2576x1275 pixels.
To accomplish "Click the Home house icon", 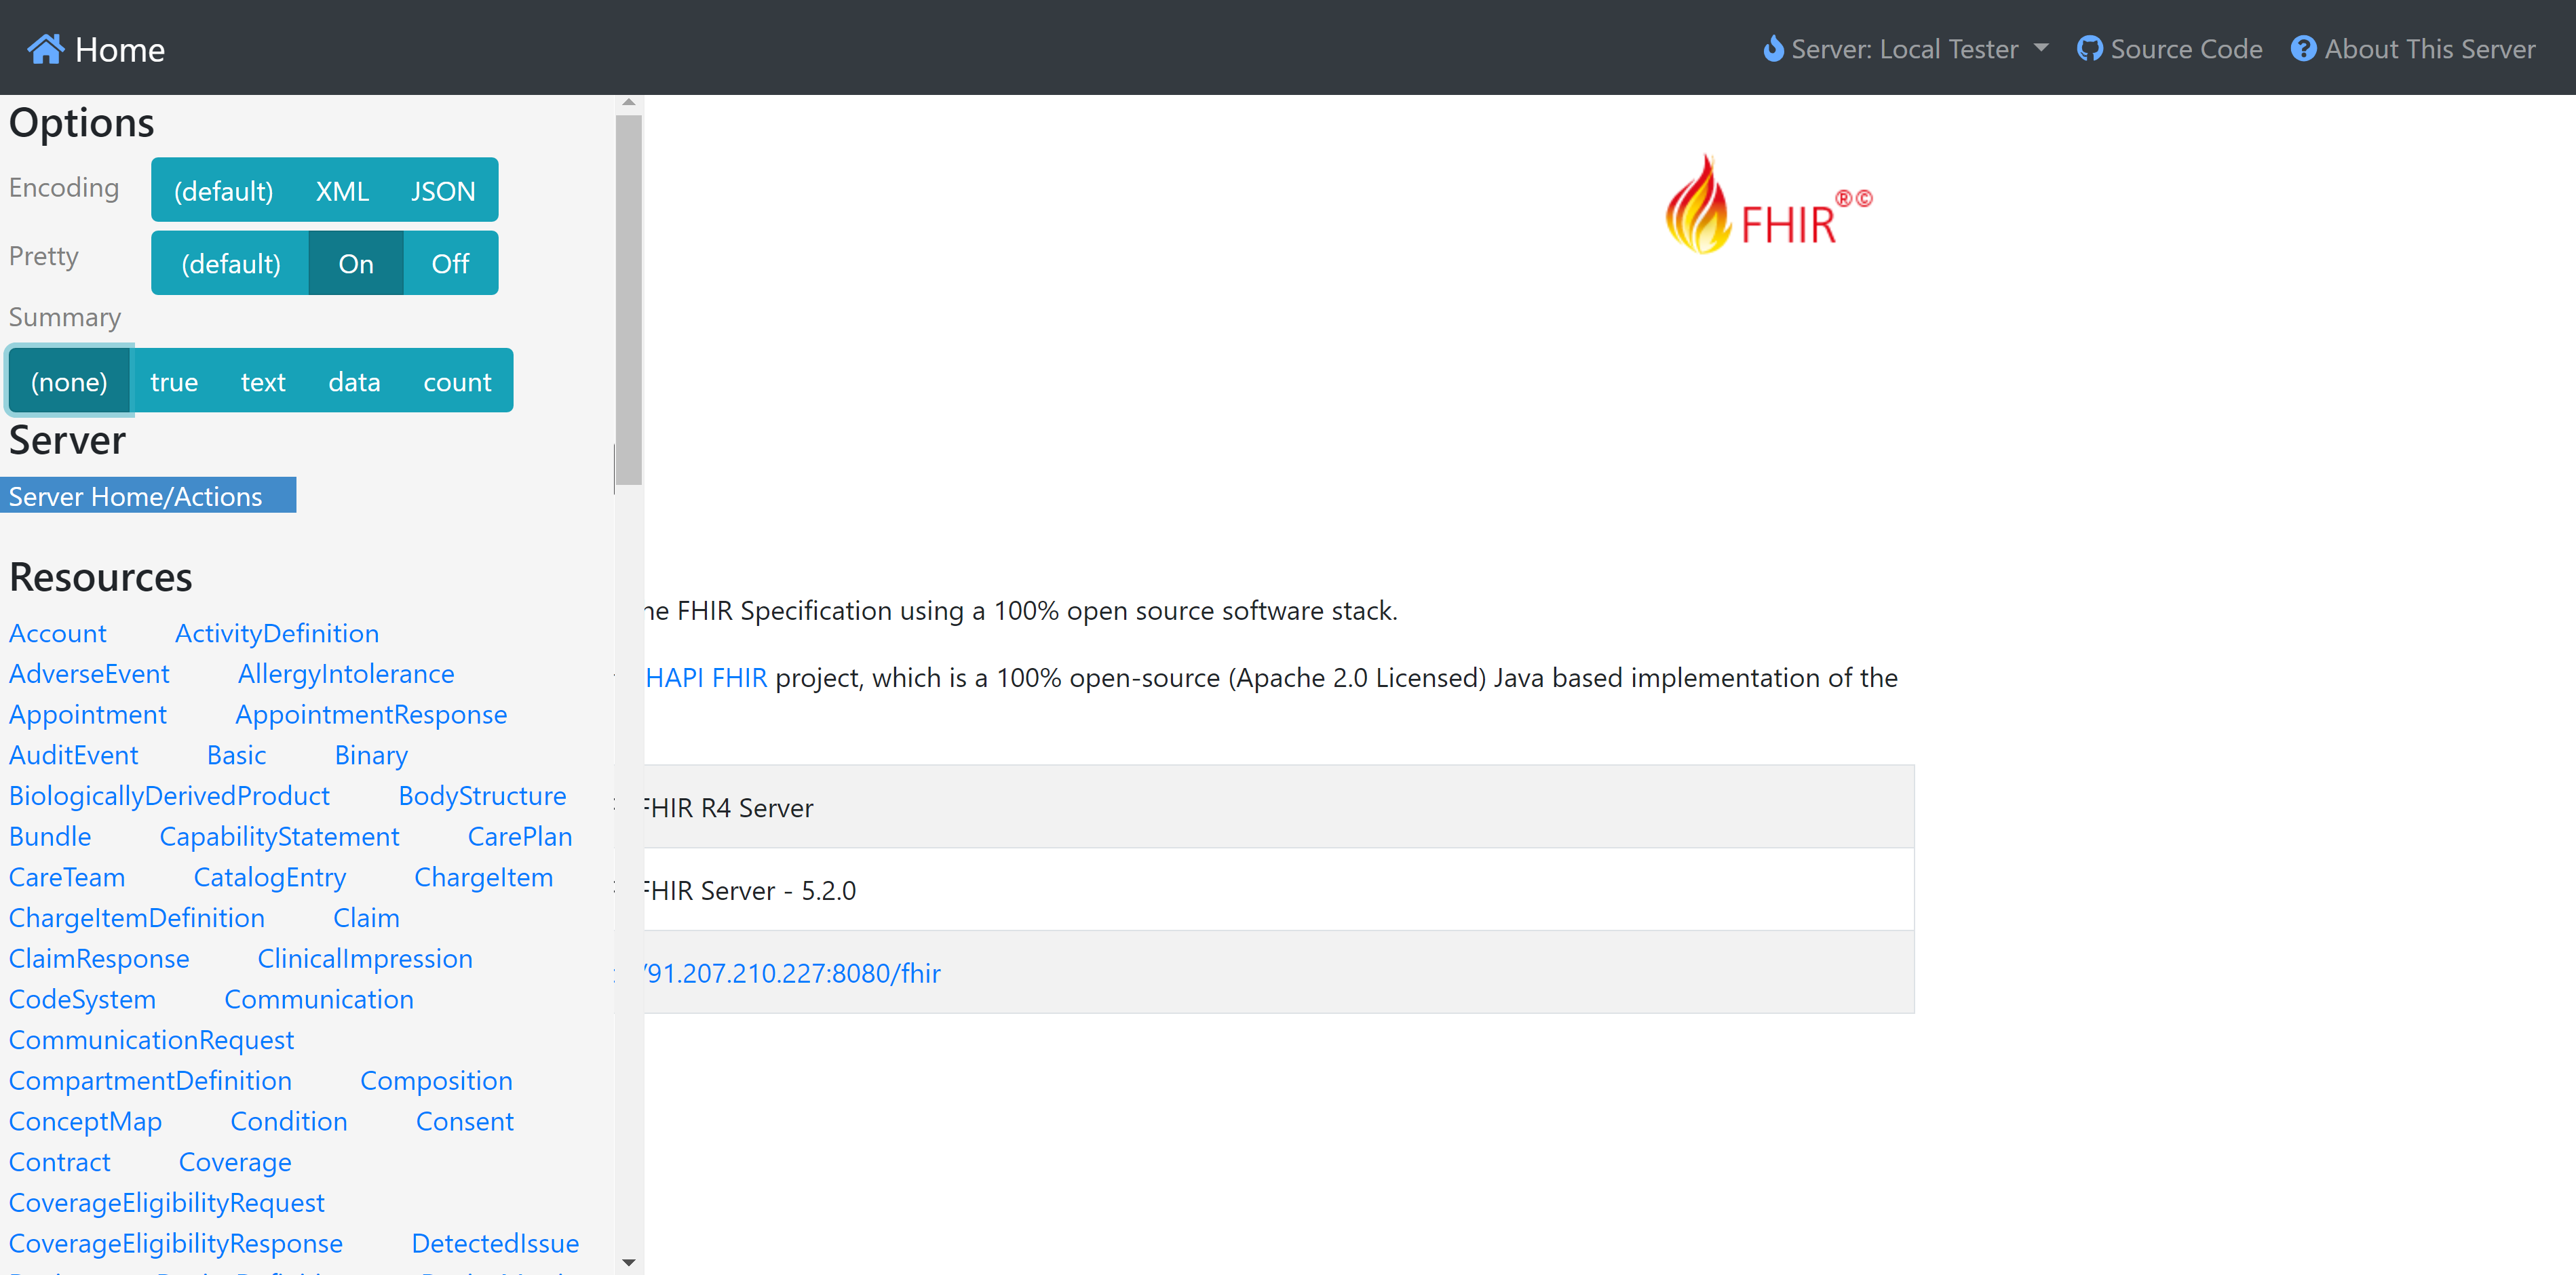I will point(46,49).
